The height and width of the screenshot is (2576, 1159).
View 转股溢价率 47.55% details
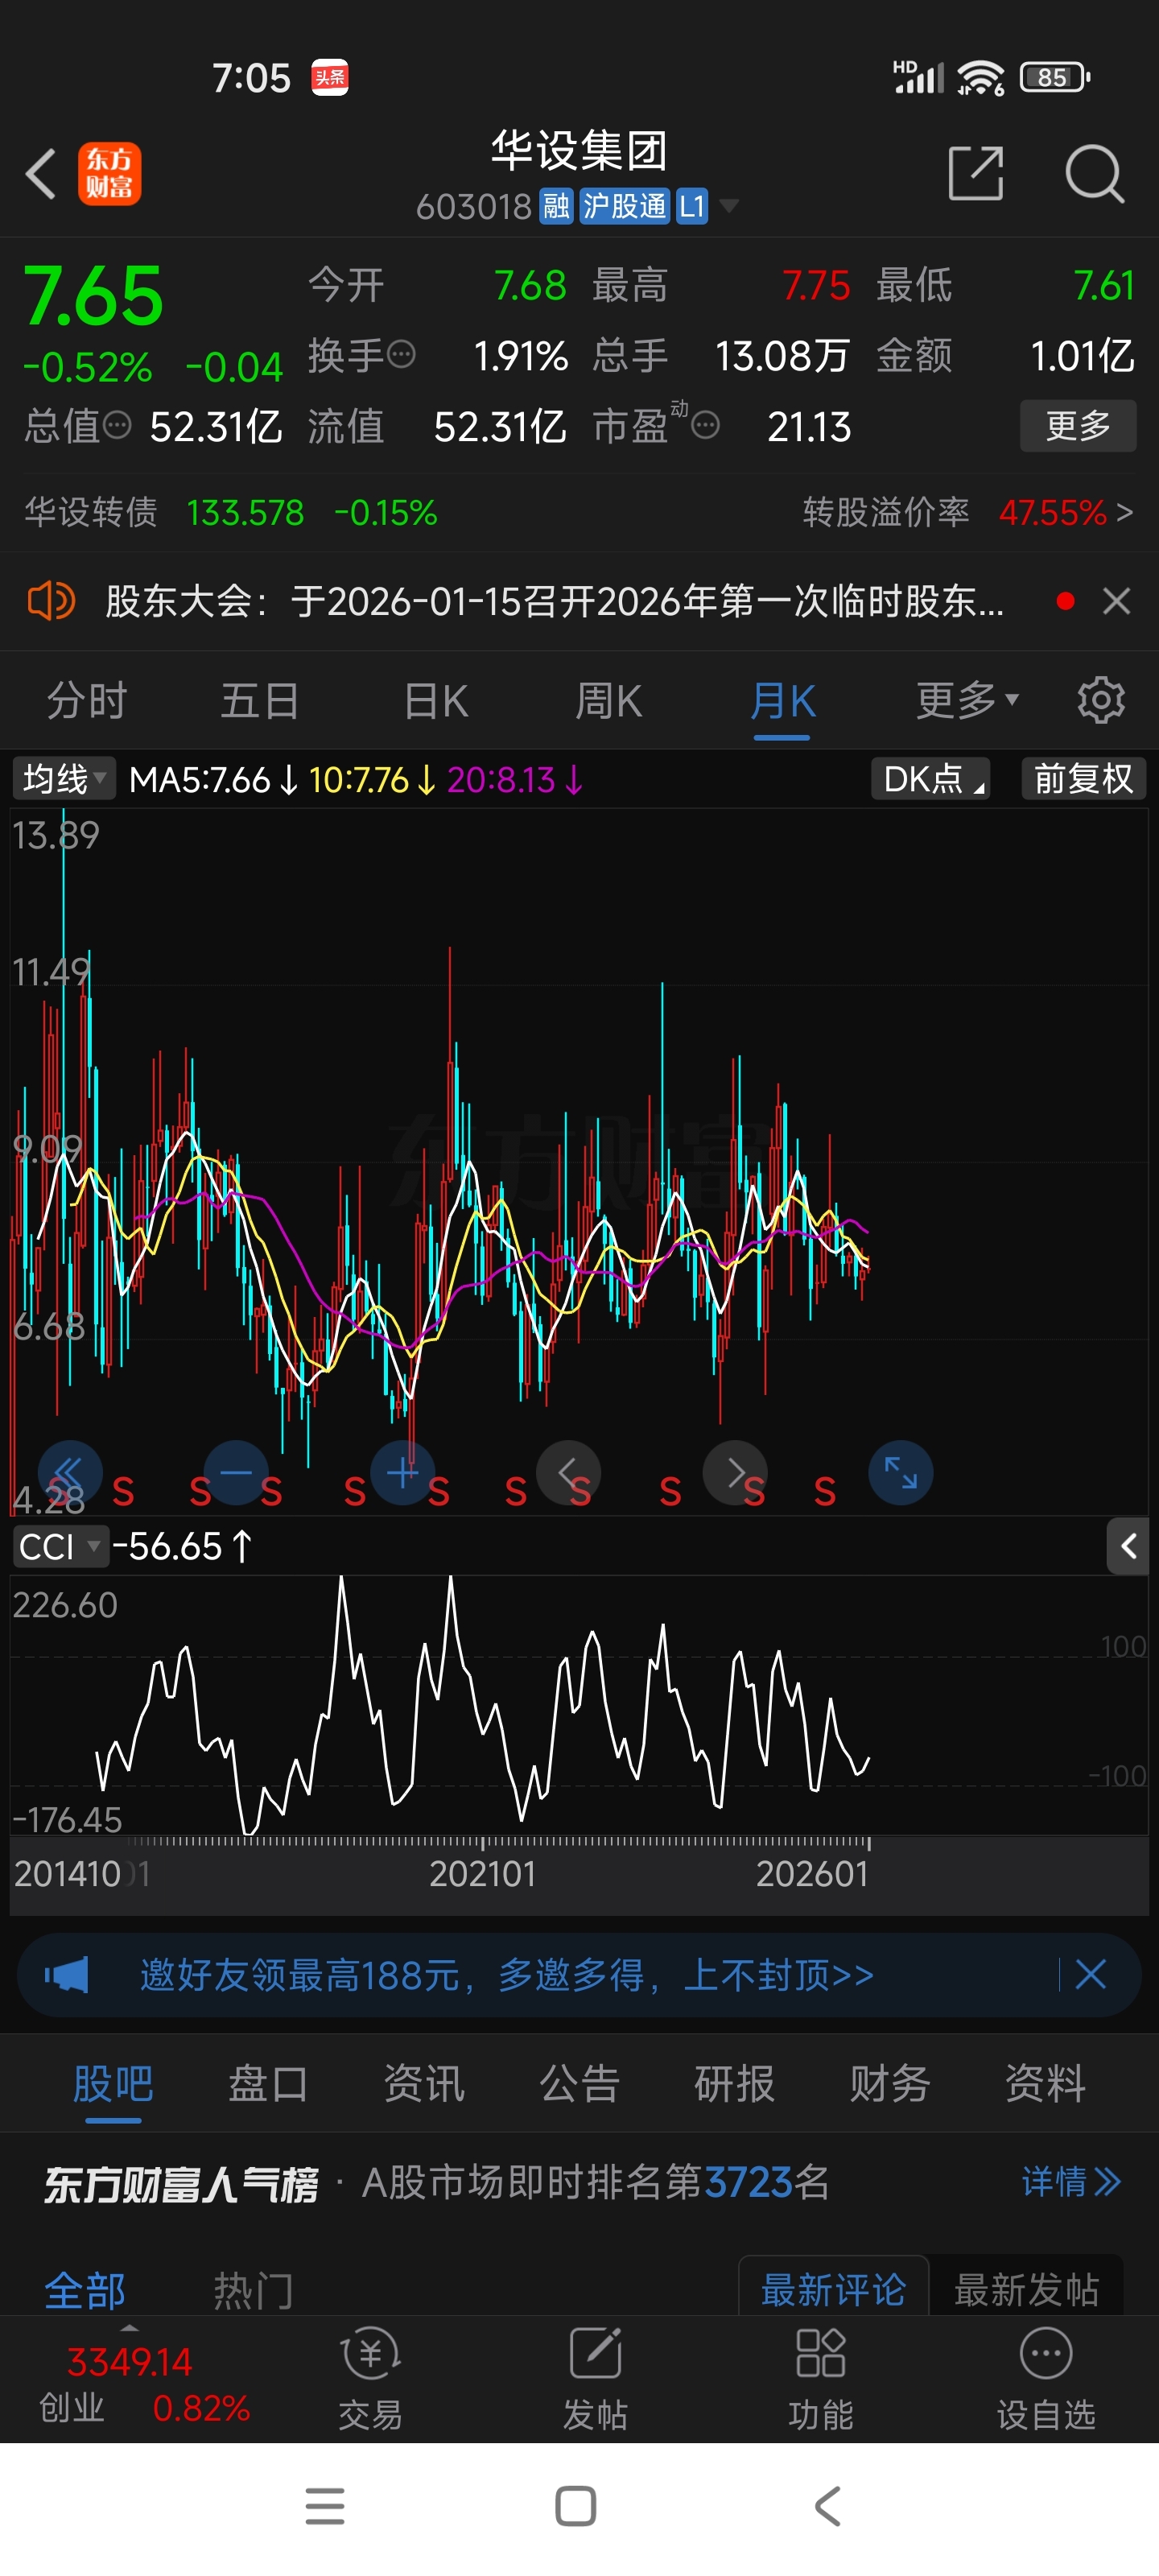click(x=968, y=513)
